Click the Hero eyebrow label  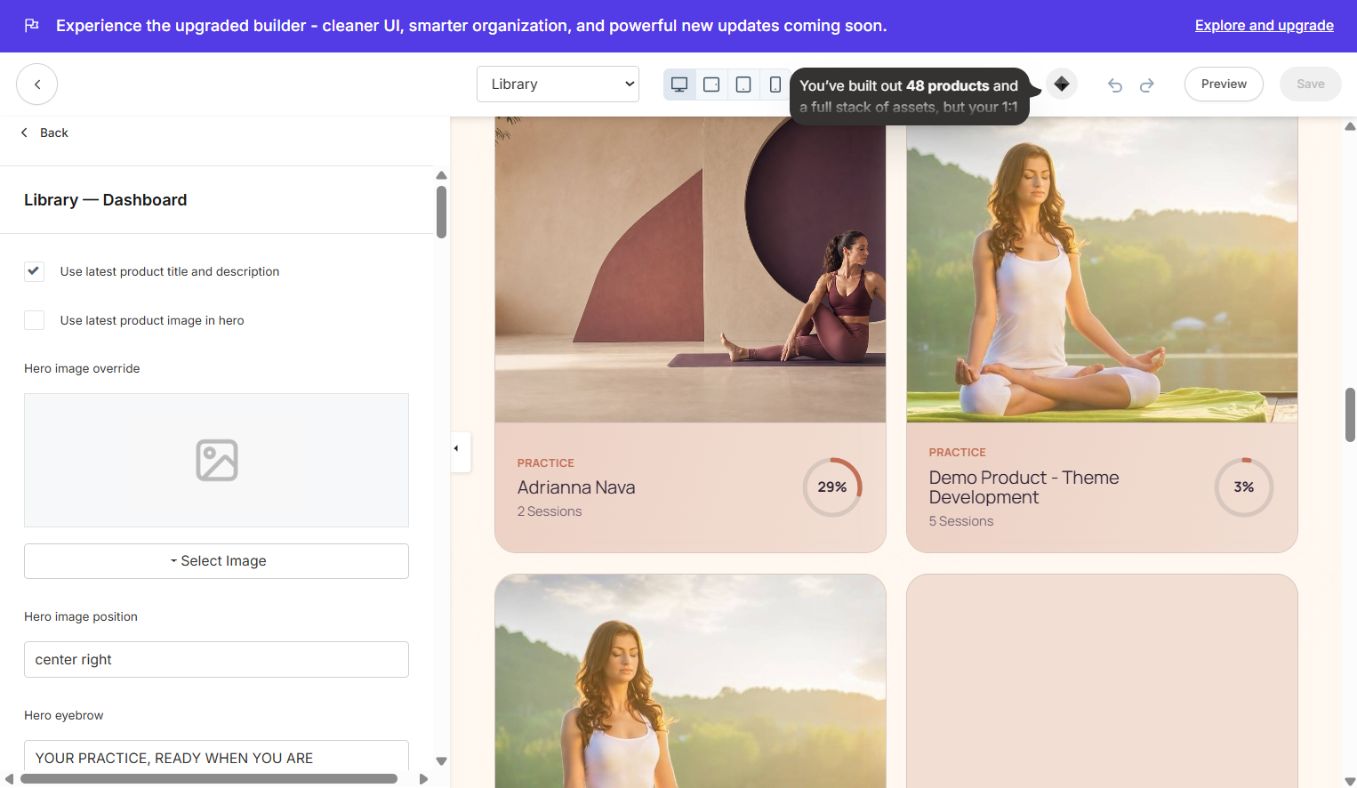(64, 716)
